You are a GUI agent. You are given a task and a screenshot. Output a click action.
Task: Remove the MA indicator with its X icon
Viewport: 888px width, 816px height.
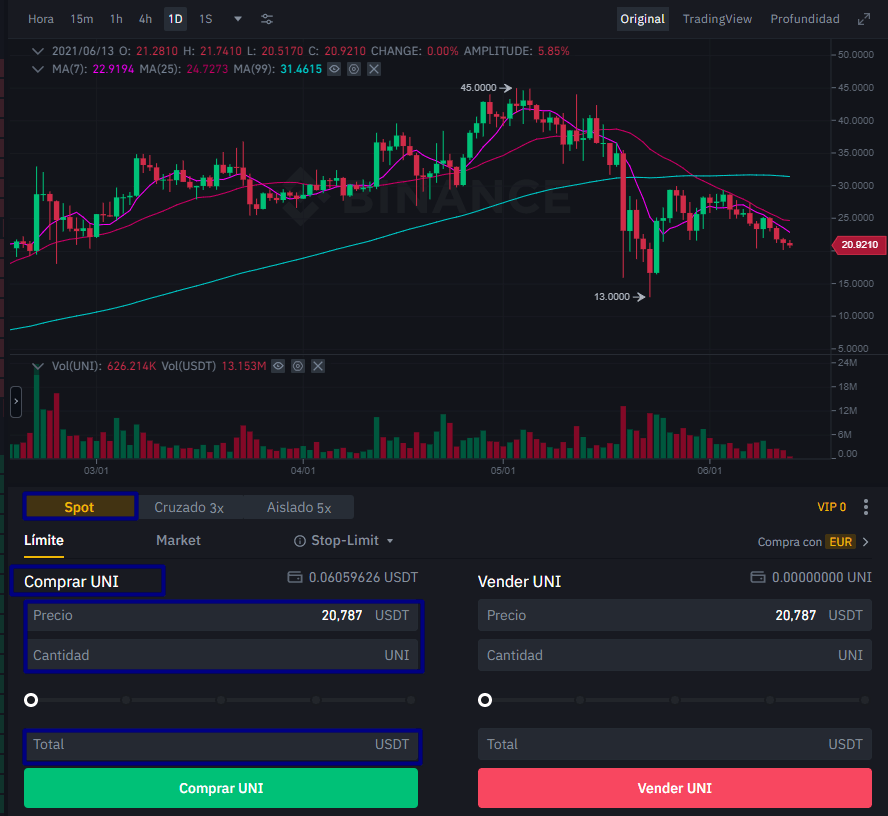[x=374, y=68]
